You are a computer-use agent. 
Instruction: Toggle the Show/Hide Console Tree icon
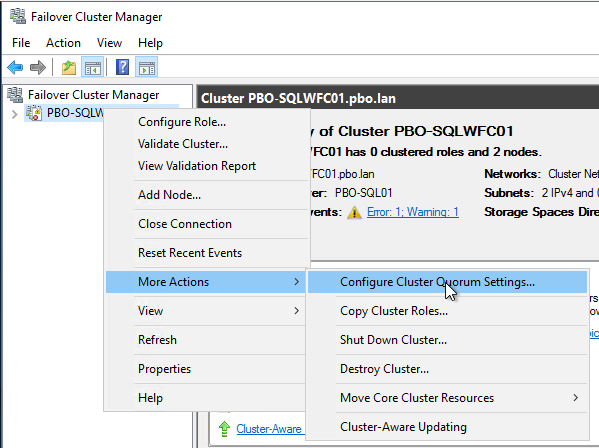[x=92, y=68]
